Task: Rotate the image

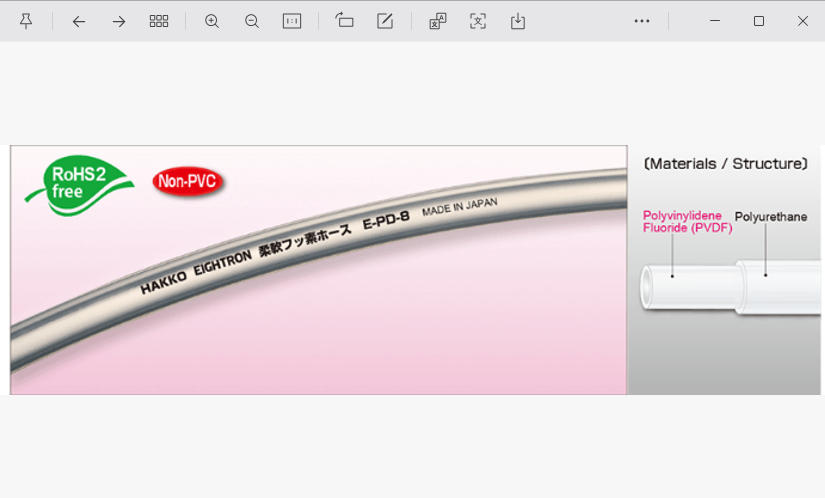Action: tap(345, 21)
